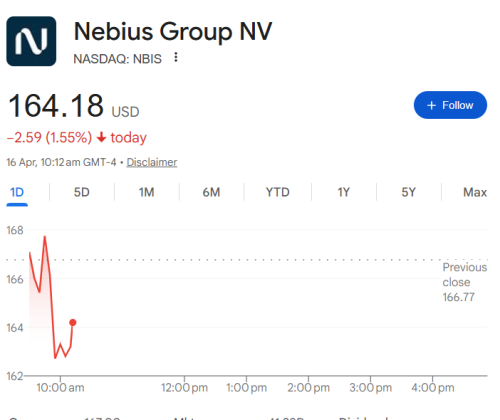Open the three-dot options menu beside NBIS
The height and width of the screenshot is (420, 500).
[x=176, y=58]
